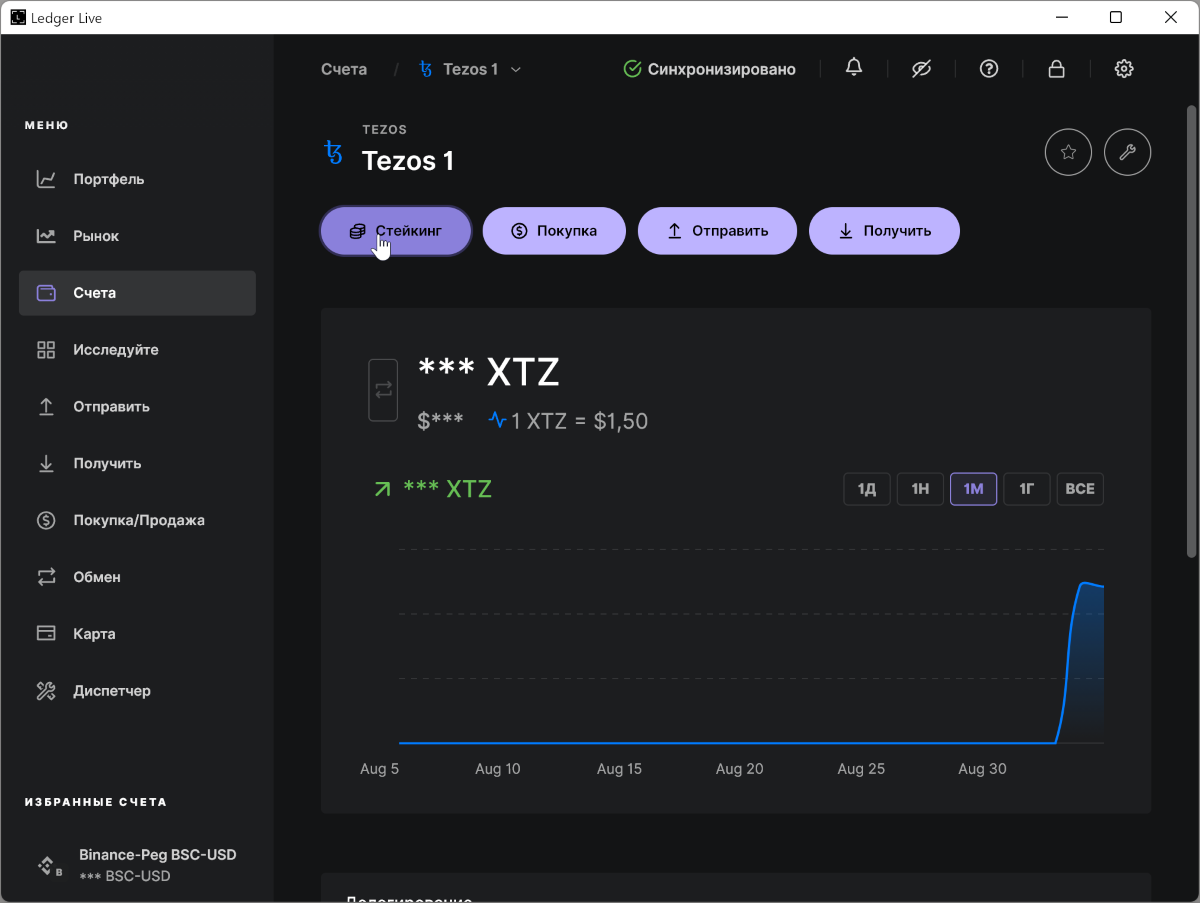
Task: Click the Исследуйте grid icon
Action: 46,350
